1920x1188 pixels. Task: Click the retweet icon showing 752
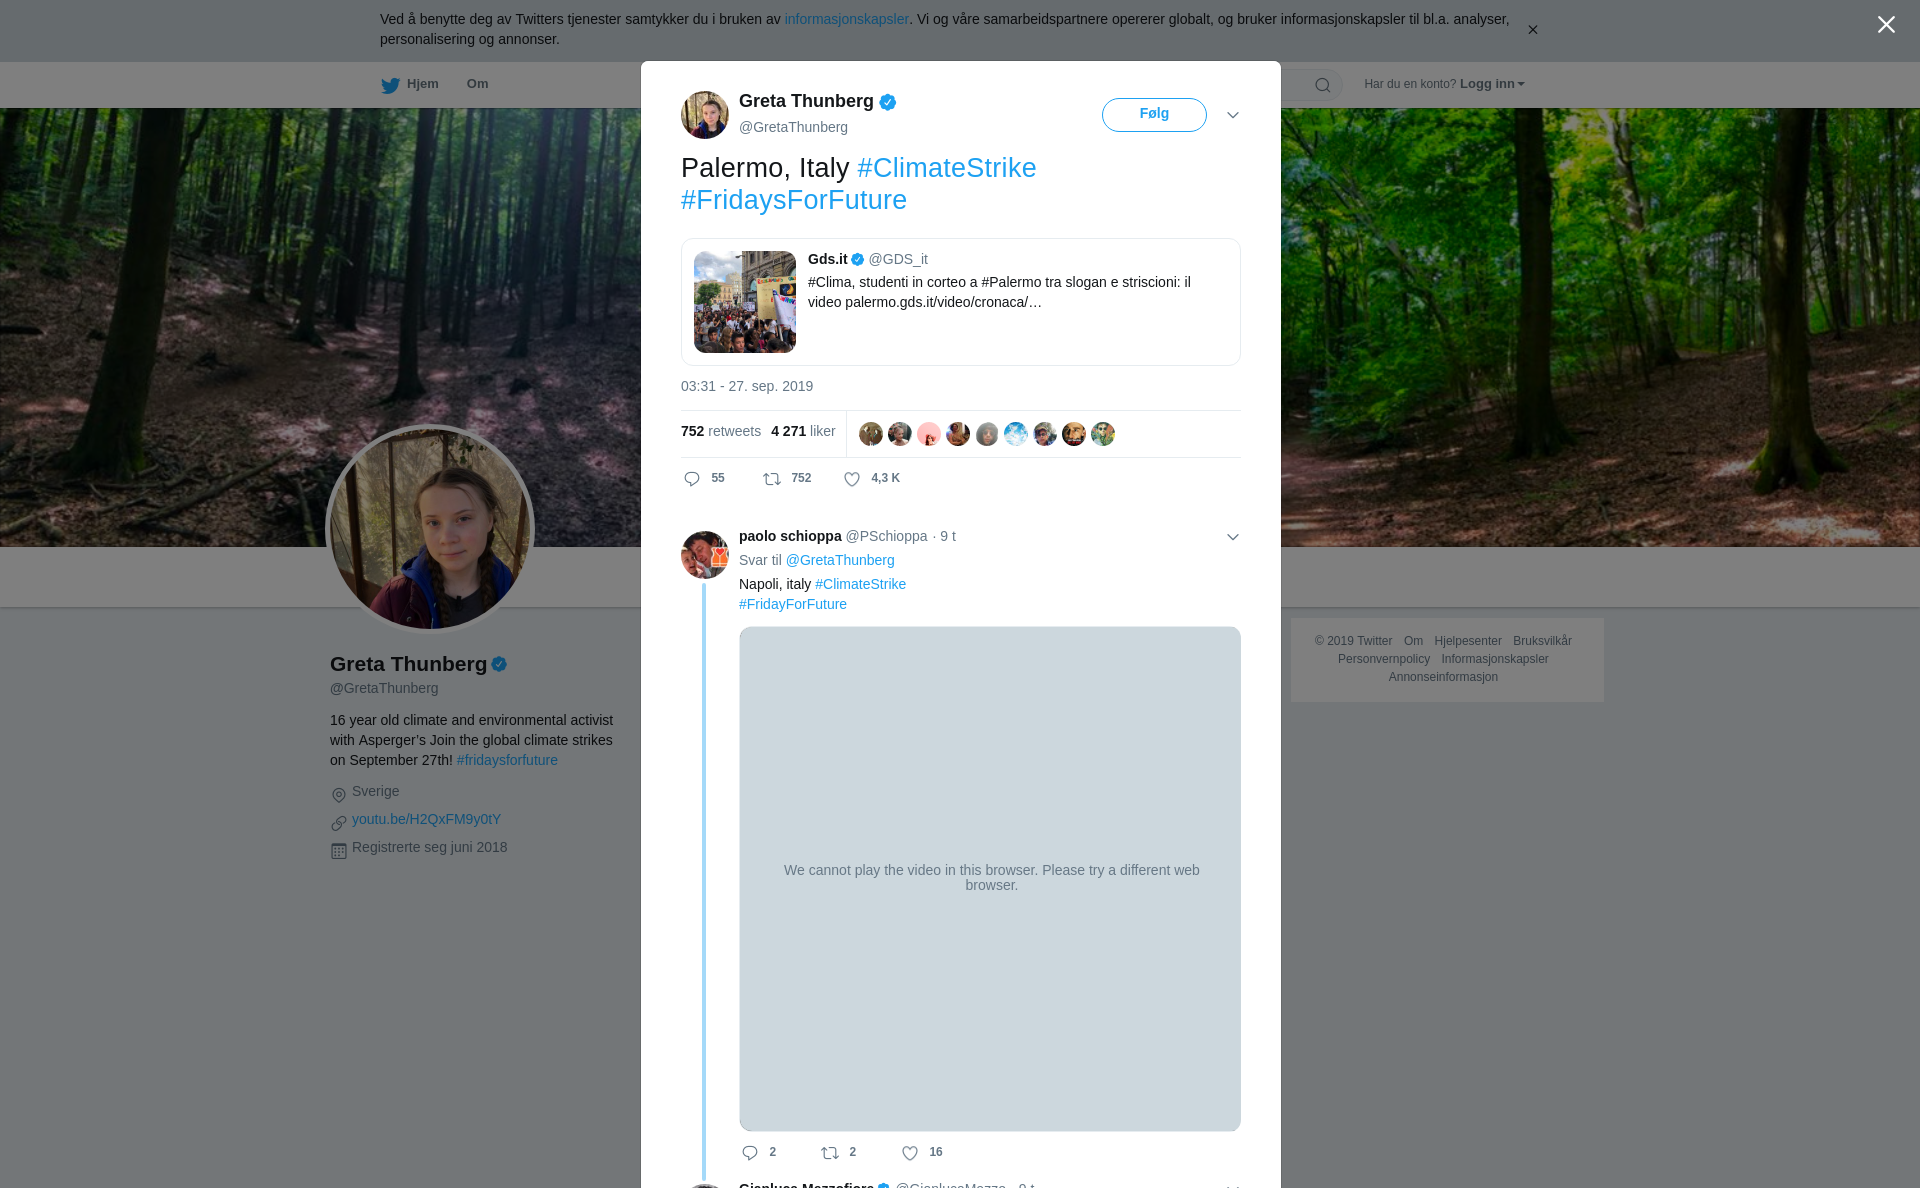pyautogui.click(x=772, y=479)
